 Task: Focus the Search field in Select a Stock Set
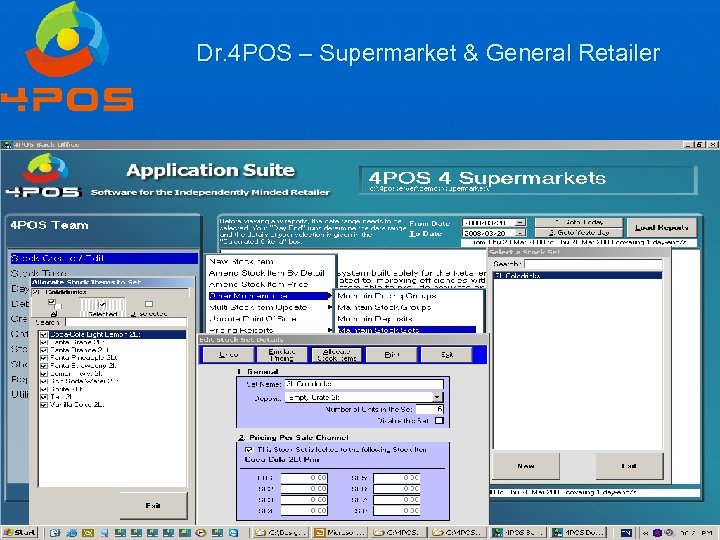593,264
